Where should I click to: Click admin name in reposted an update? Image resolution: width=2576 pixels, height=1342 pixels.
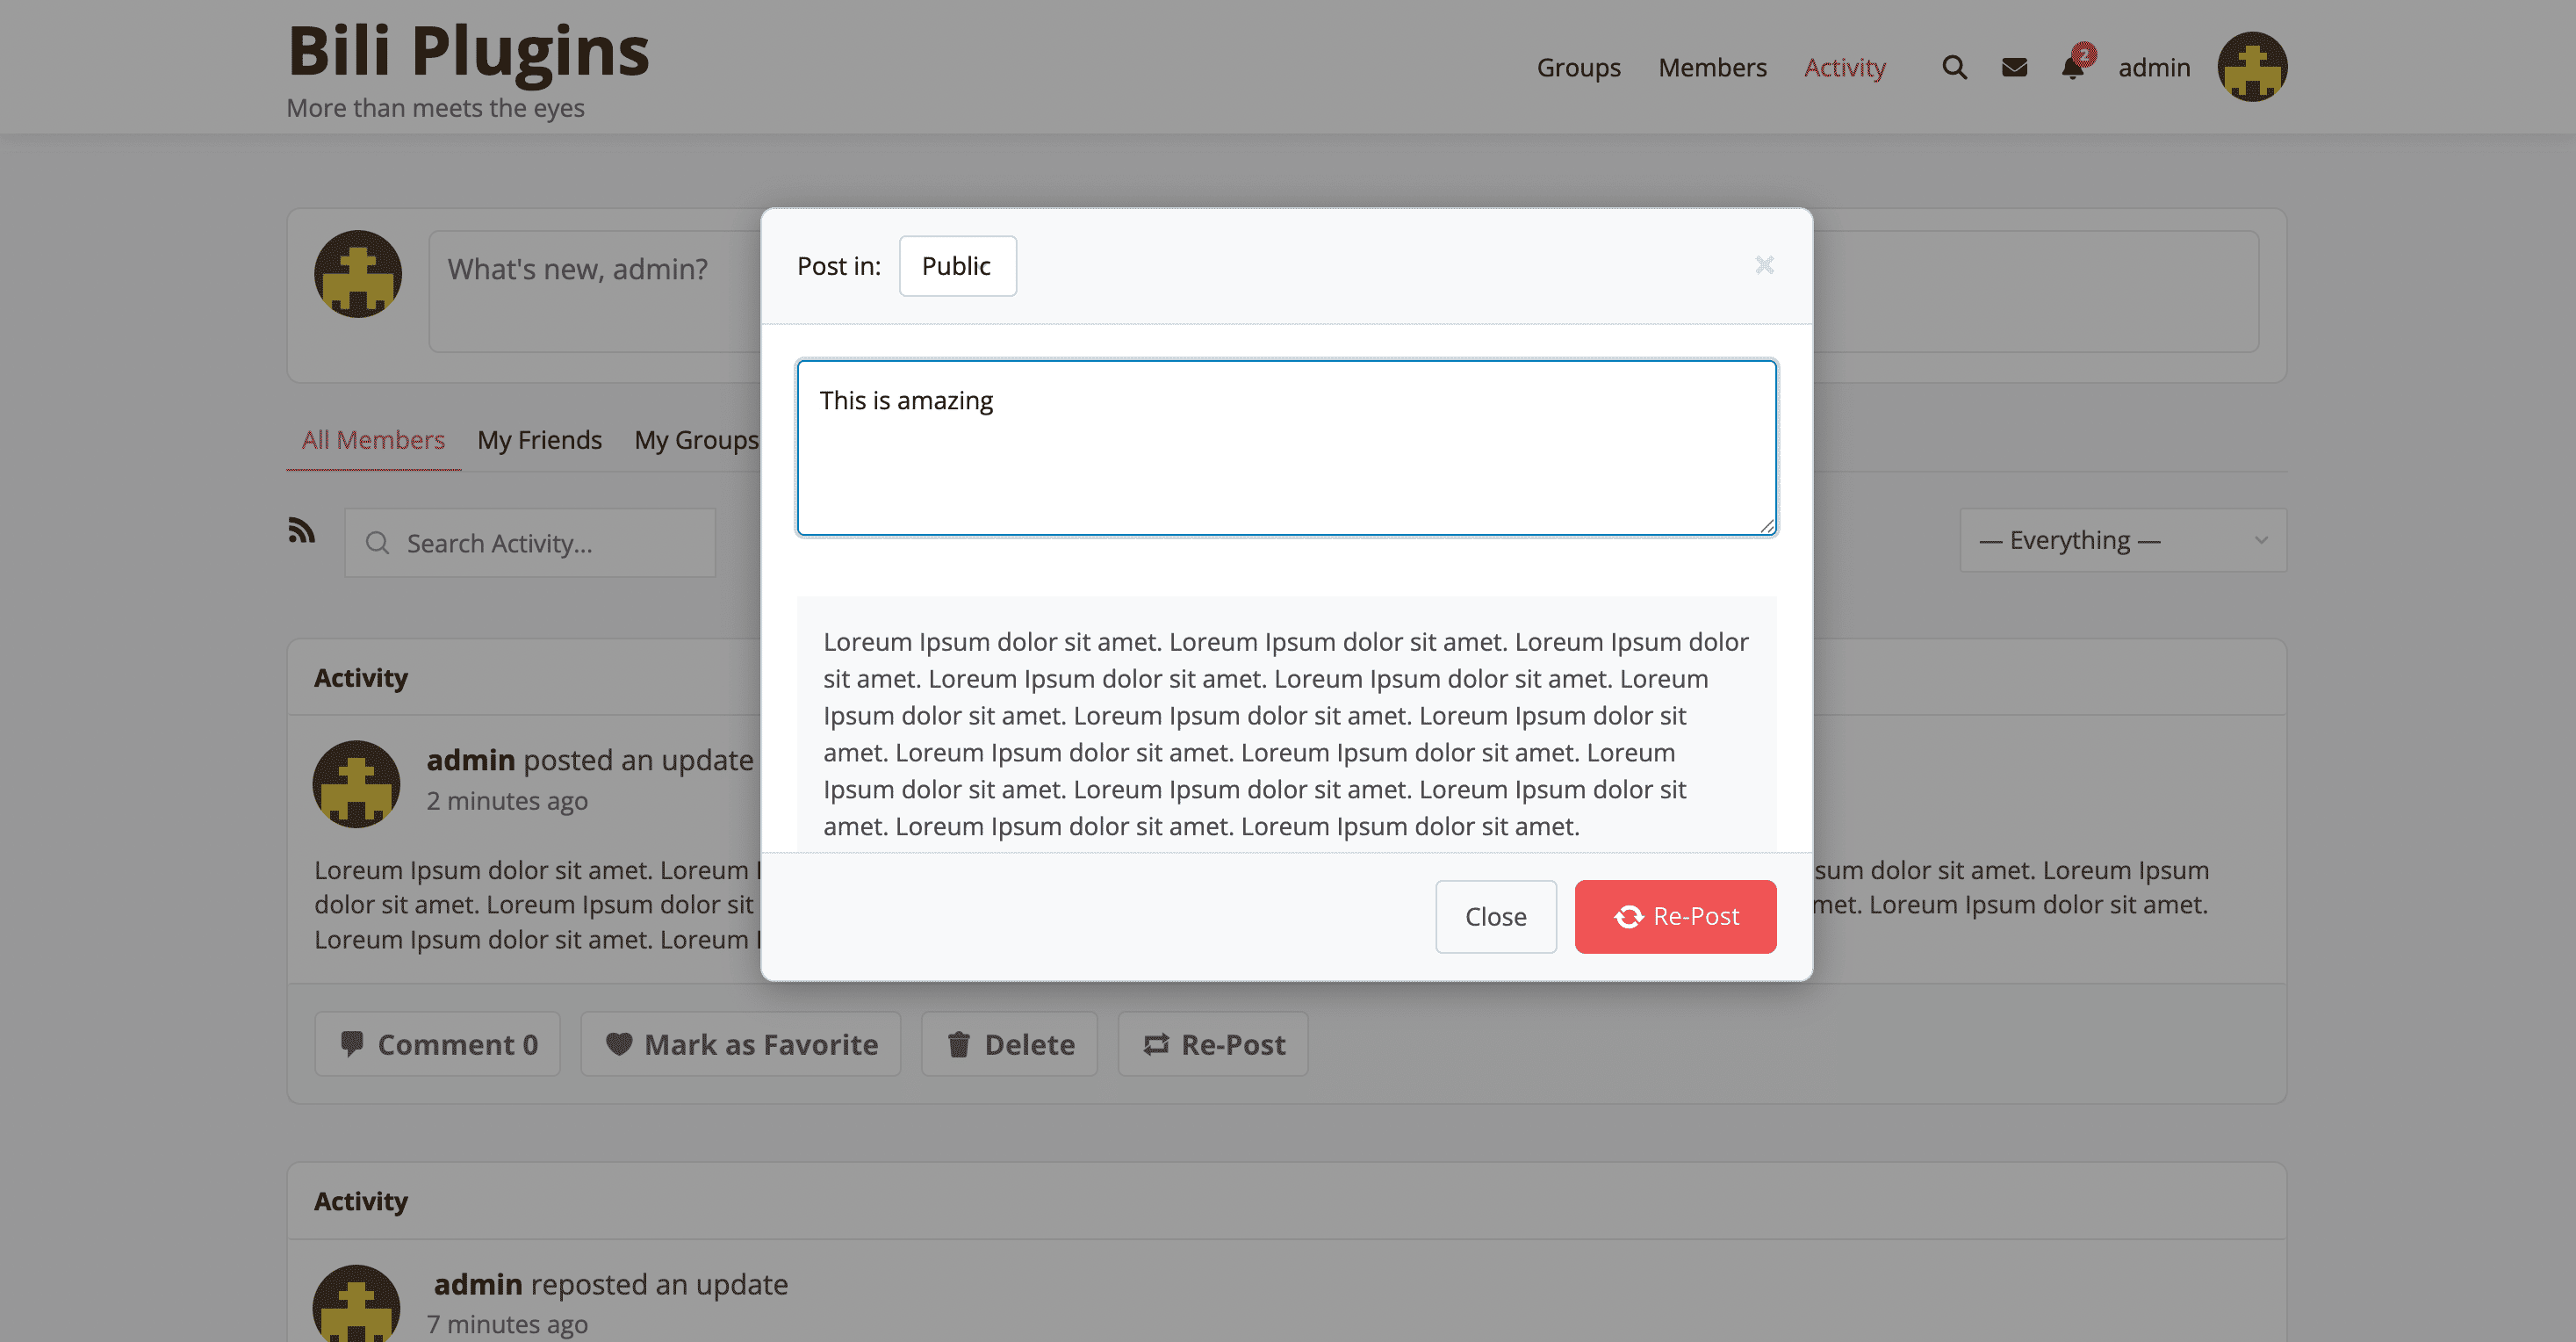[478, 1284]
